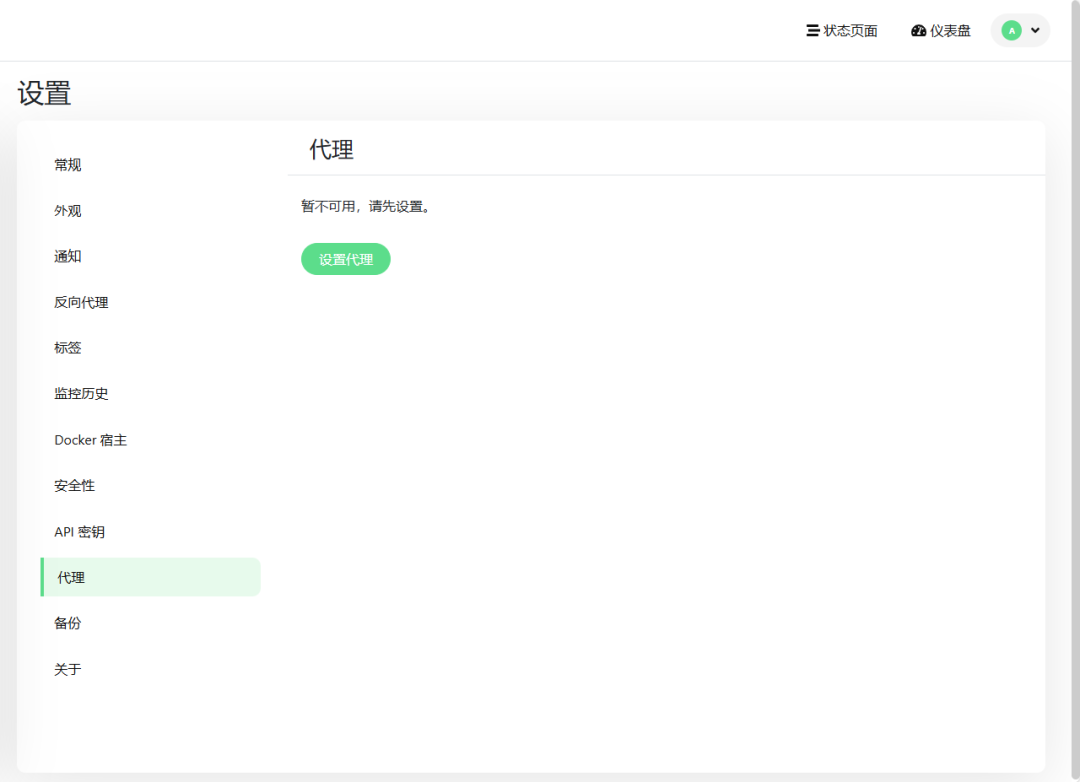The image size is (1080, 782).
Task: Open the 状态页面 link text
Action: tap(850, 31)
